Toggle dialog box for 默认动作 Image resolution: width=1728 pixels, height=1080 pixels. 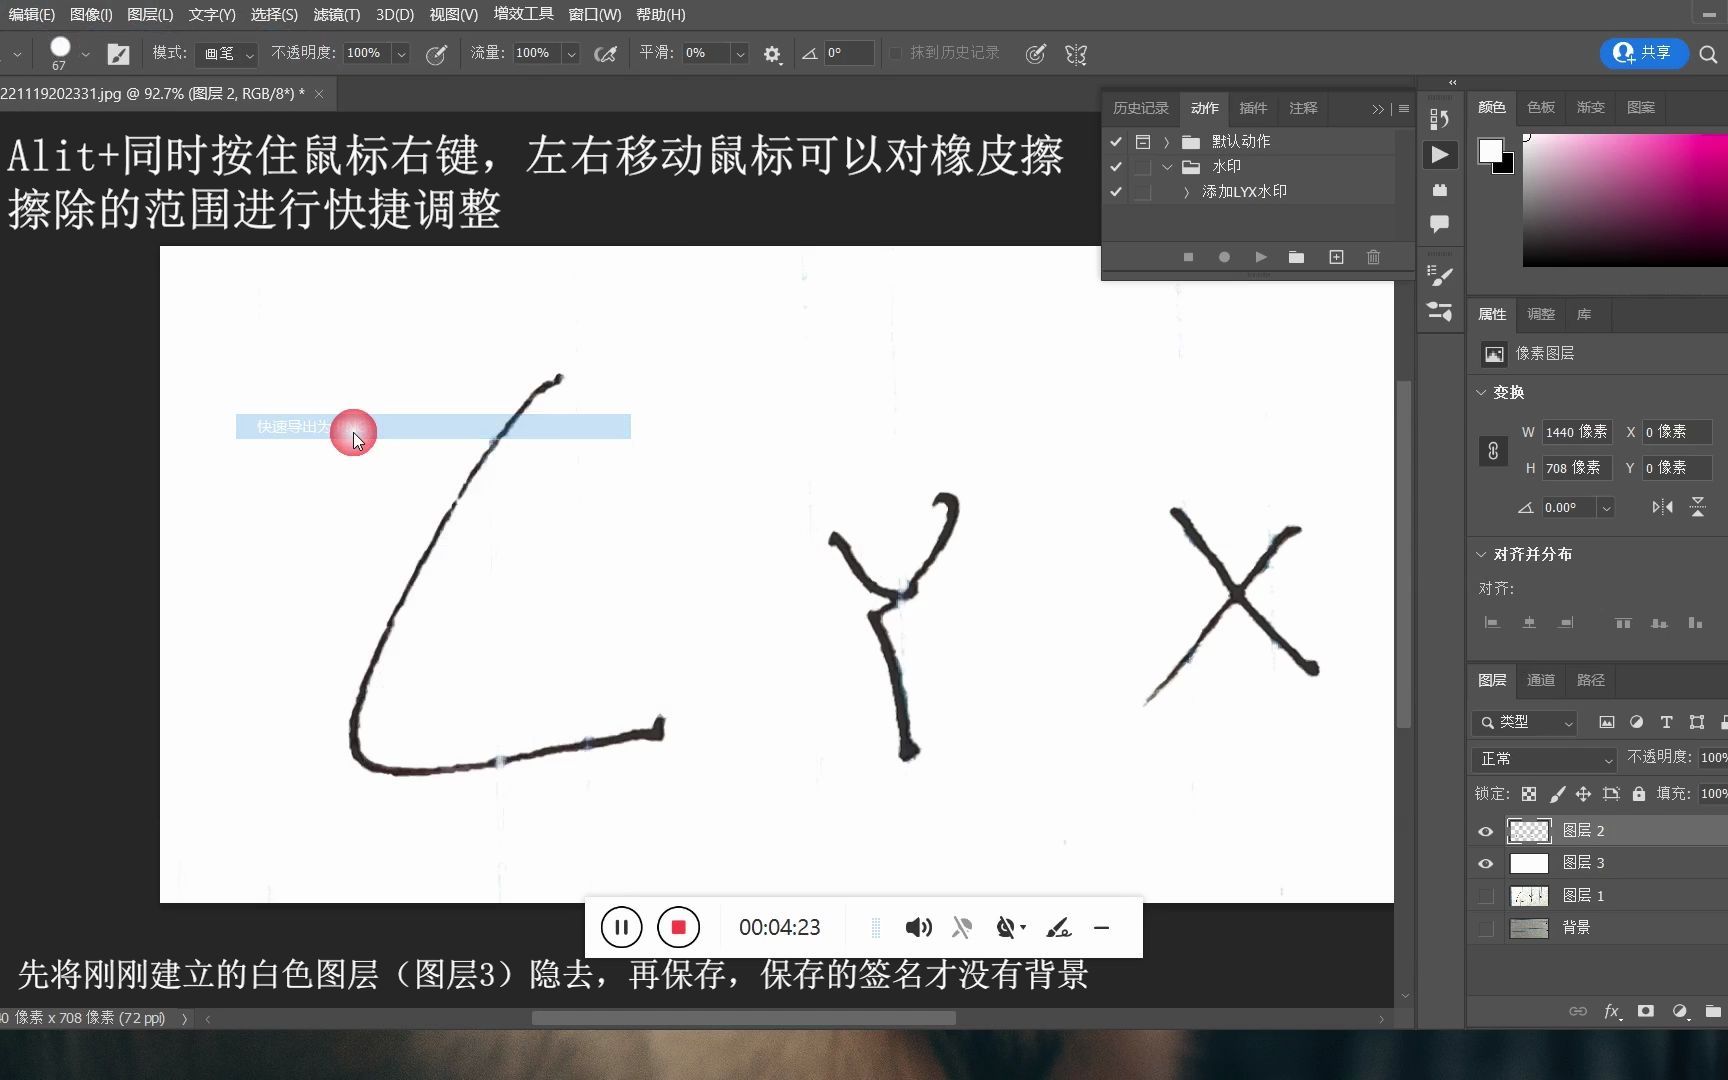click(1143, 142)
